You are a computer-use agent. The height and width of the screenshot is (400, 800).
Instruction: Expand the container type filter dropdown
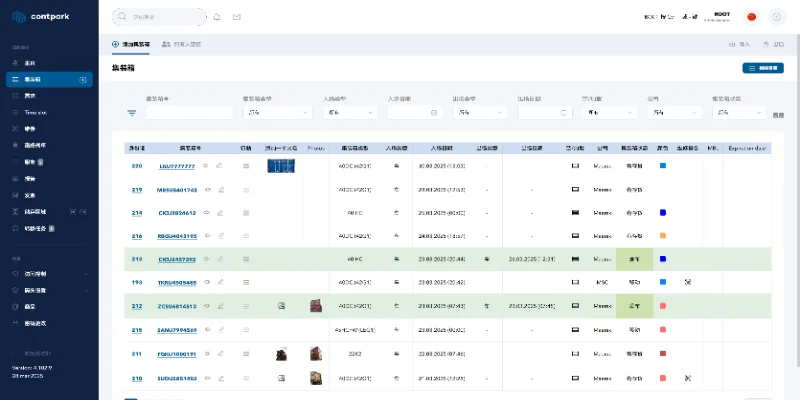click(276, 113)
